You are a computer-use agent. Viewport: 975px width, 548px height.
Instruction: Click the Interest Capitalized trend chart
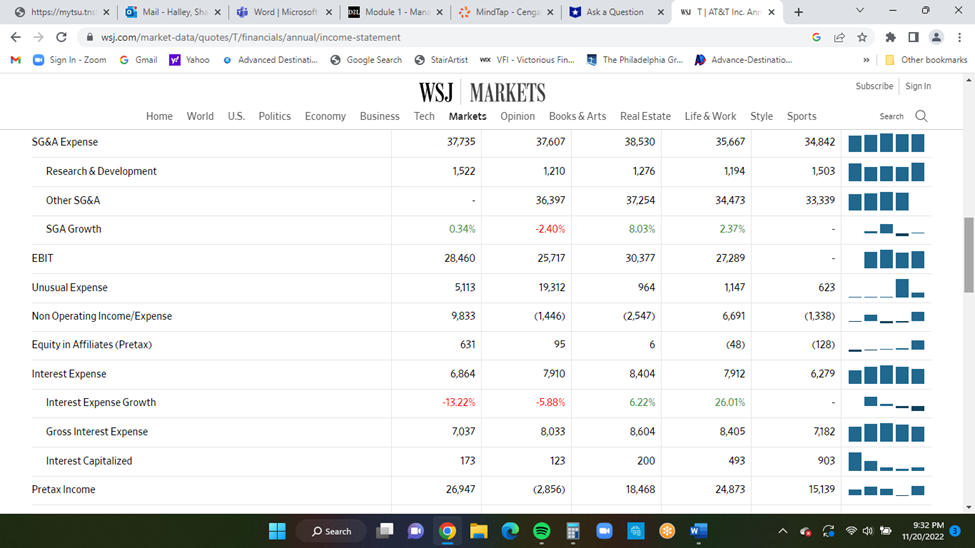tap(887, 462)
